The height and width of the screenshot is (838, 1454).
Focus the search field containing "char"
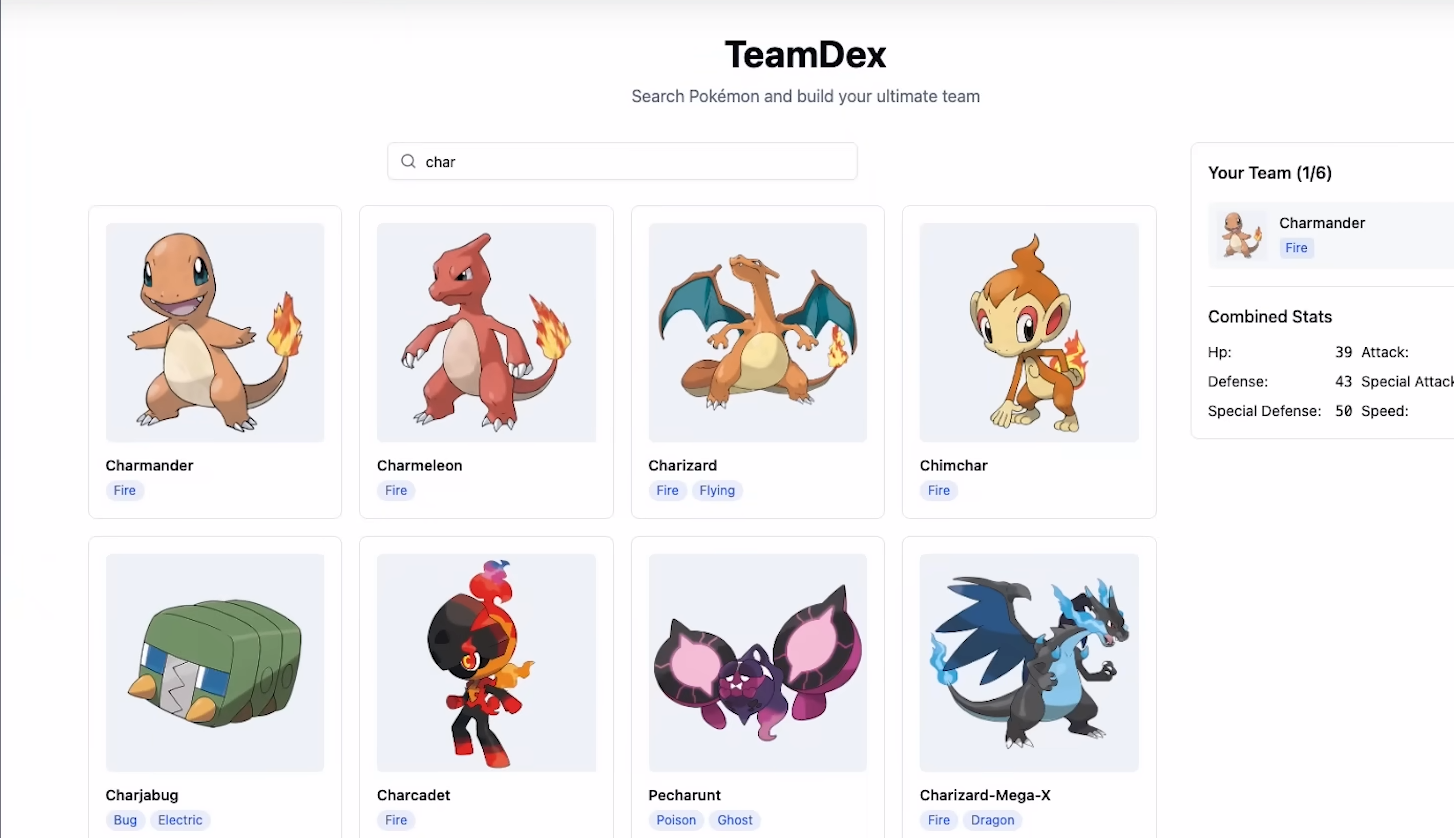tap(622, 161)
